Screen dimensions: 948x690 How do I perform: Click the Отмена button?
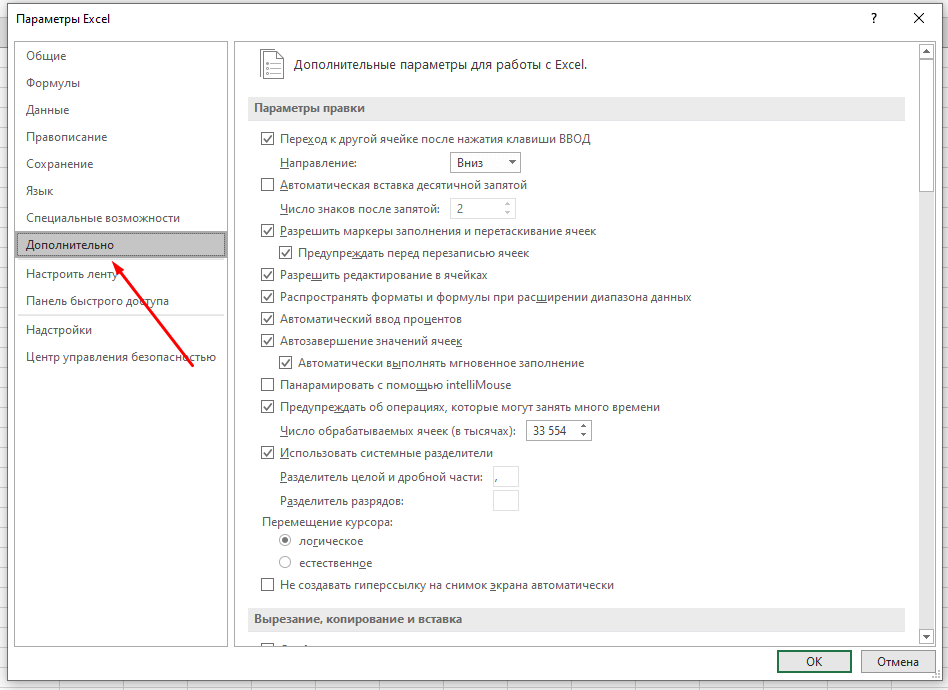[x=898, y=662]
